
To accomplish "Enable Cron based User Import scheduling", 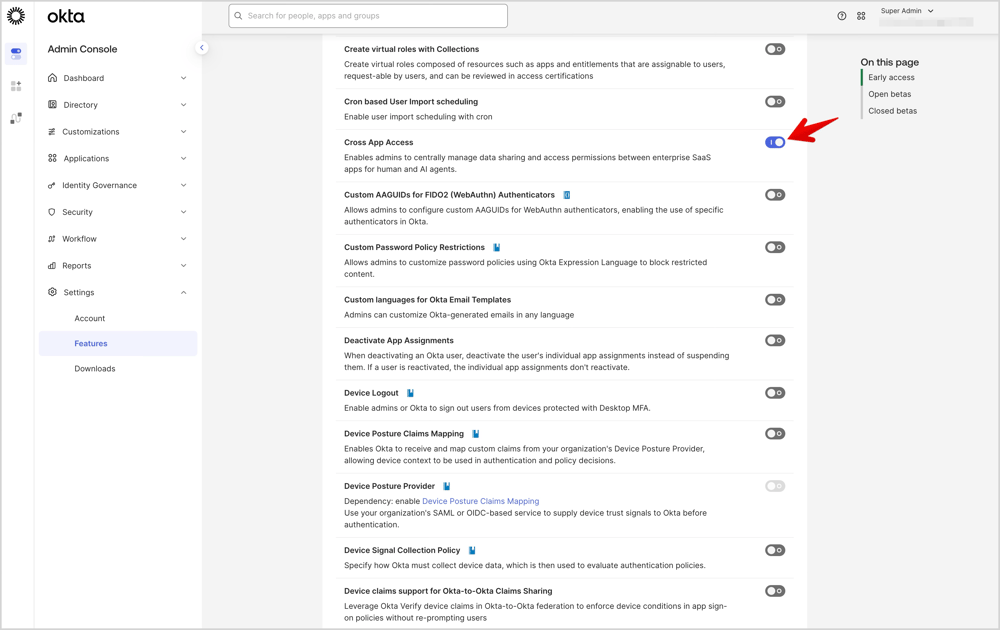I will tap(775, 102).
